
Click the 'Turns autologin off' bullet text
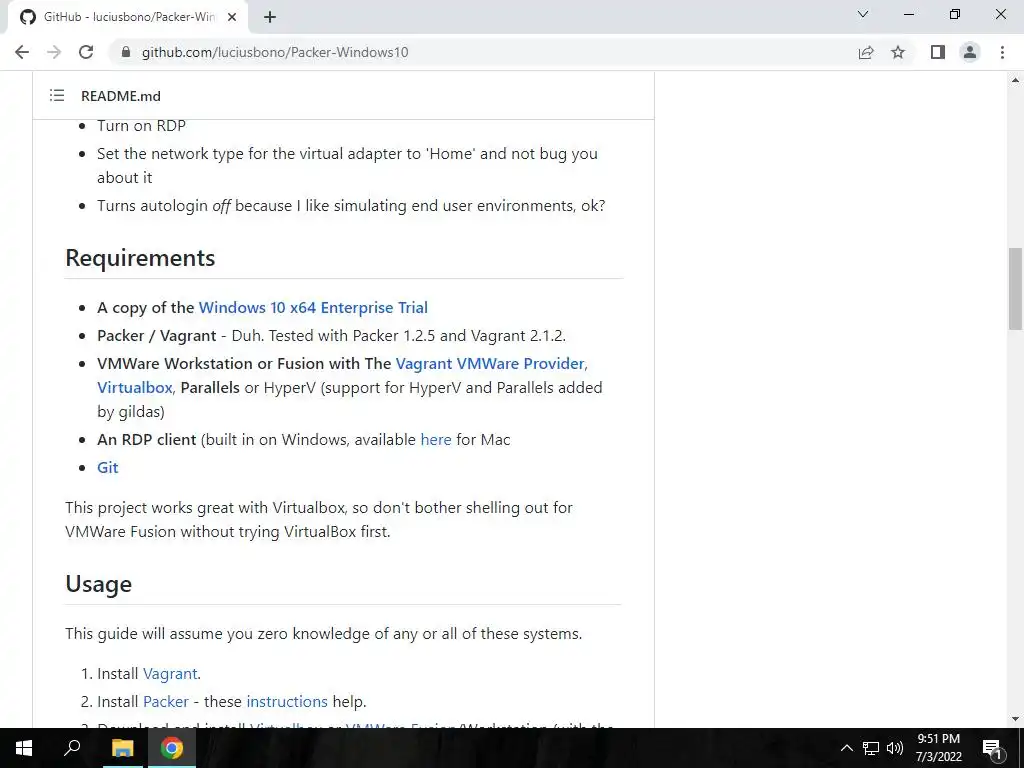[x=351, y=206]
